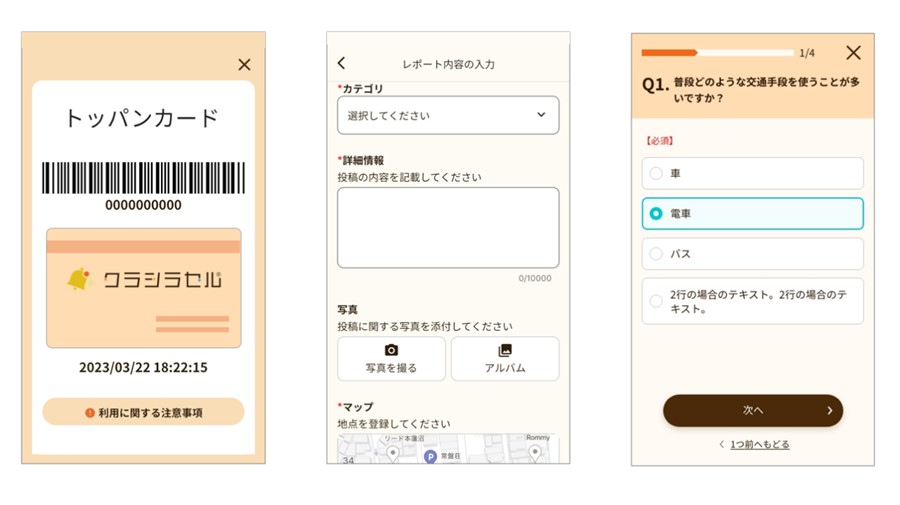
Task: Select the バス radio option
Action: pyautogui.click(x=752, y=254)
